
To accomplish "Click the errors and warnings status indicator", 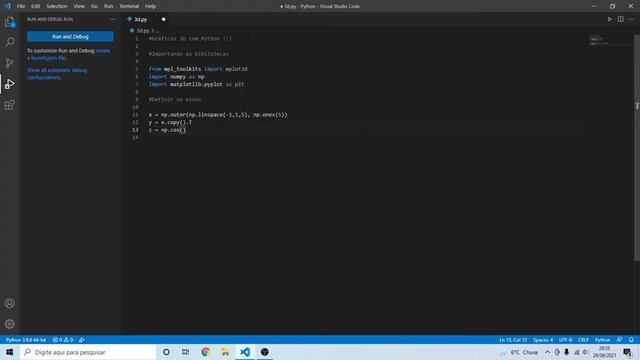I will click(x=62, y=340).
